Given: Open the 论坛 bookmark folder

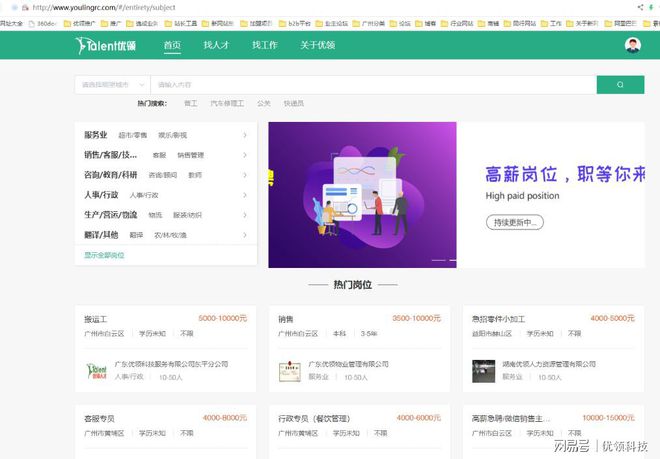Looking at the screenshot, I should 400,24.
